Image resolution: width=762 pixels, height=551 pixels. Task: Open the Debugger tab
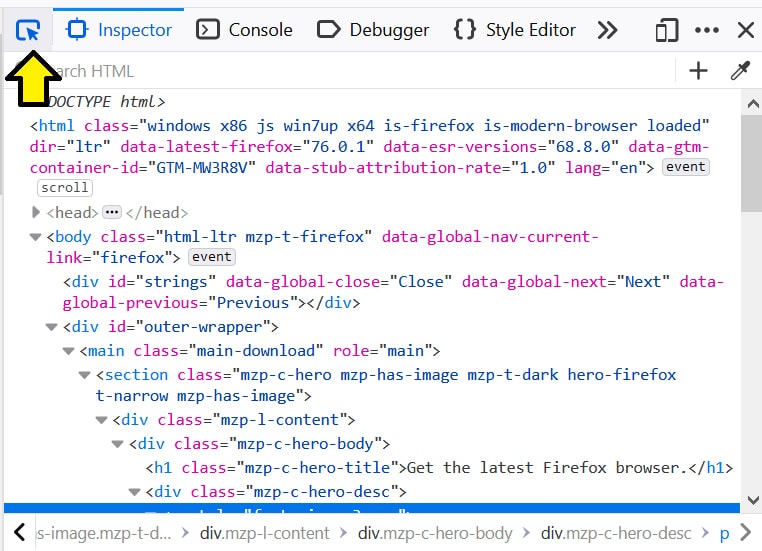tap(373, 30)
